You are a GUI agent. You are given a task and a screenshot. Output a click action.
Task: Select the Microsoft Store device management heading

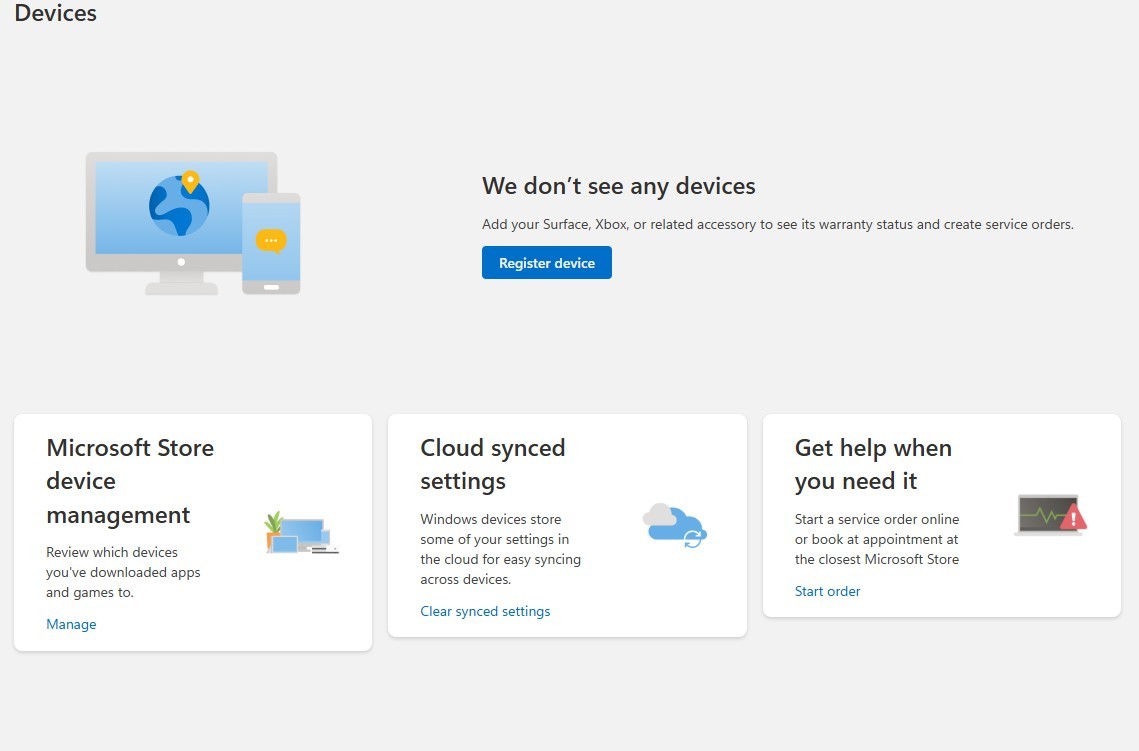pyautogui.click(x=130, y=481)
